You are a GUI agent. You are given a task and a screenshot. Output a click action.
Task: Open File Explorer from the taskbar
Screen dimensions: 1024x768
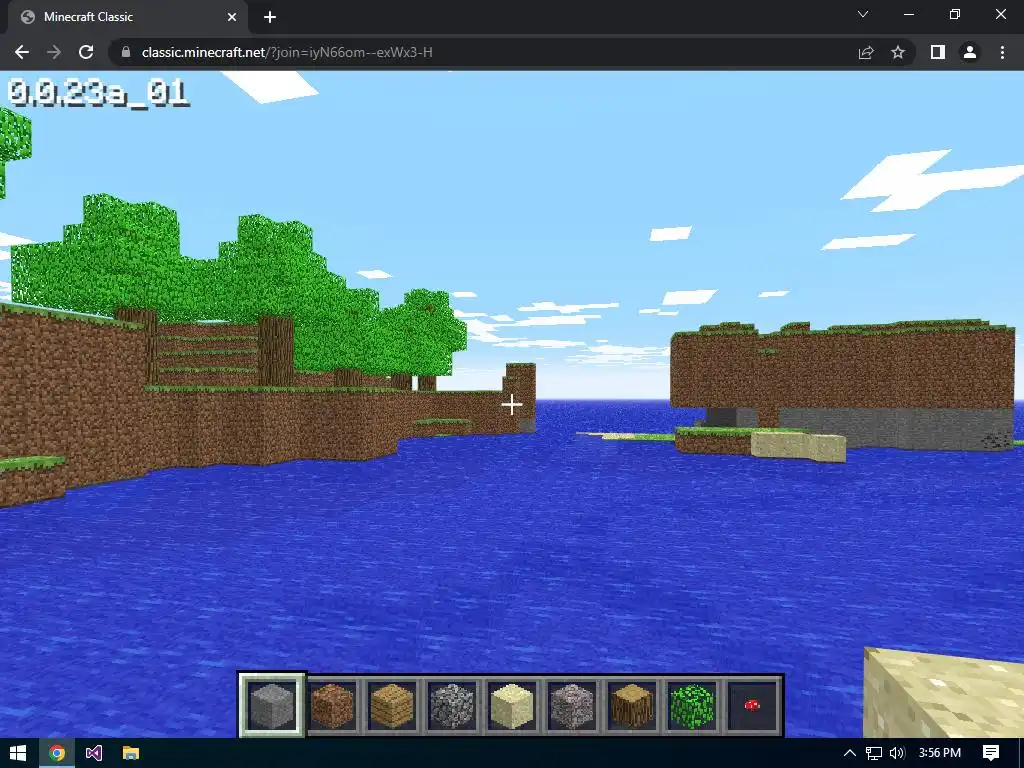(131, 753)
